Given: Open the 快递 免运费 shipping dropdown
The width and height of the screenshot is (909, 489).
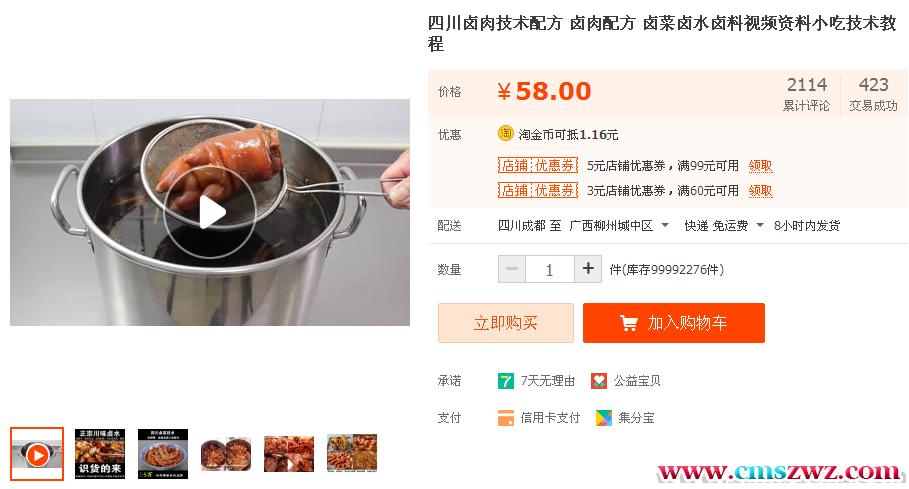Looking at the screenshot, I should 760,225.
